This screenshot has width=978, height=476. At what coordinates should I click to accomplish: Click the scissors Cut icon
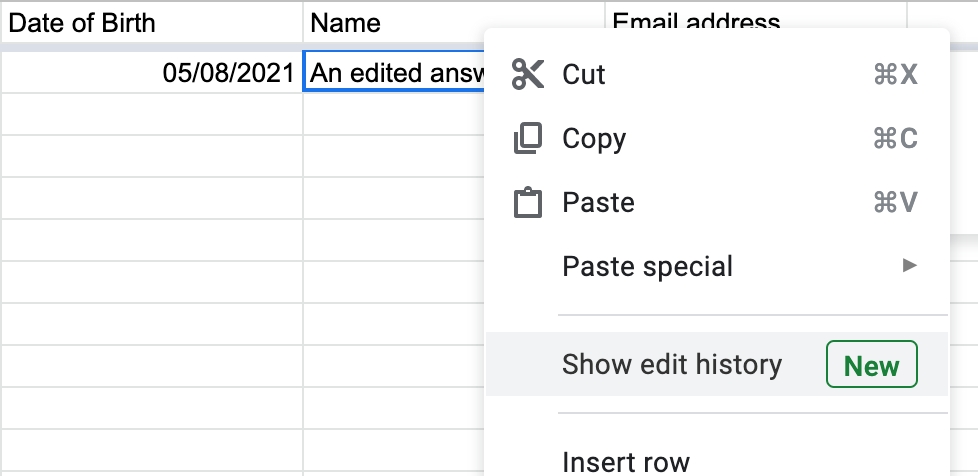point(527,74)
